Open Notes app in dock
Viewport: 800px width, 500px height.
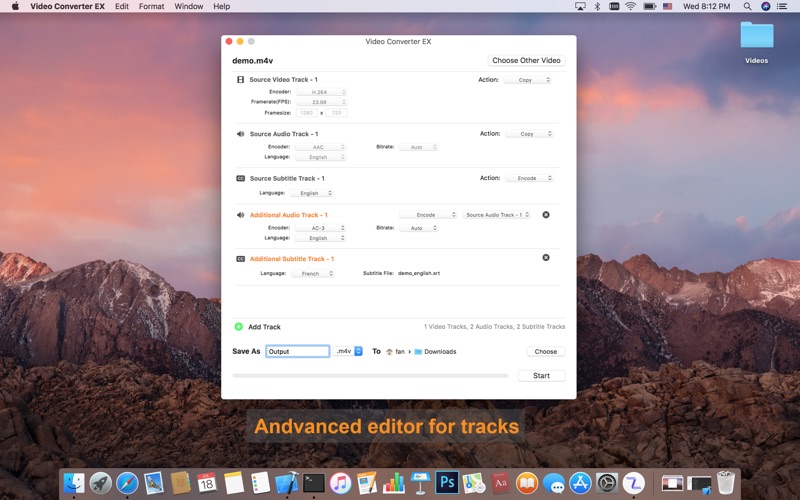click(234, 483)
